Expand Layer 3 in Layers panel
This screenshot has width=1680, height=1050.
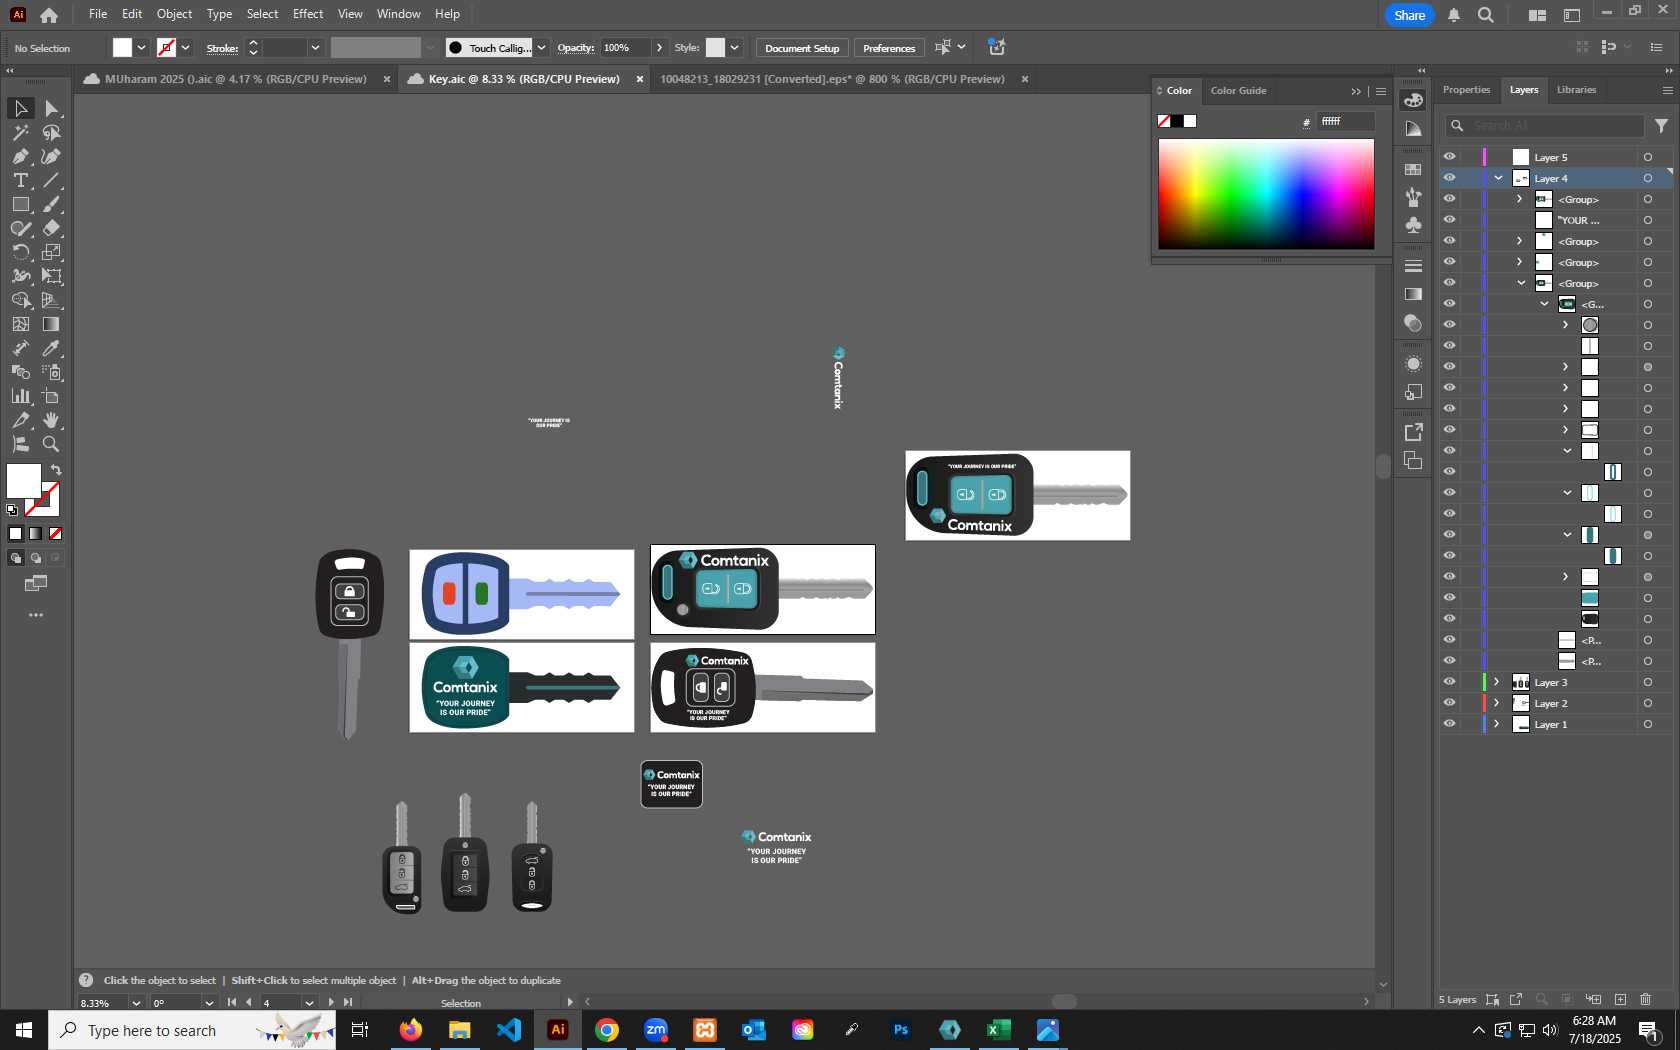[1497, 682]
